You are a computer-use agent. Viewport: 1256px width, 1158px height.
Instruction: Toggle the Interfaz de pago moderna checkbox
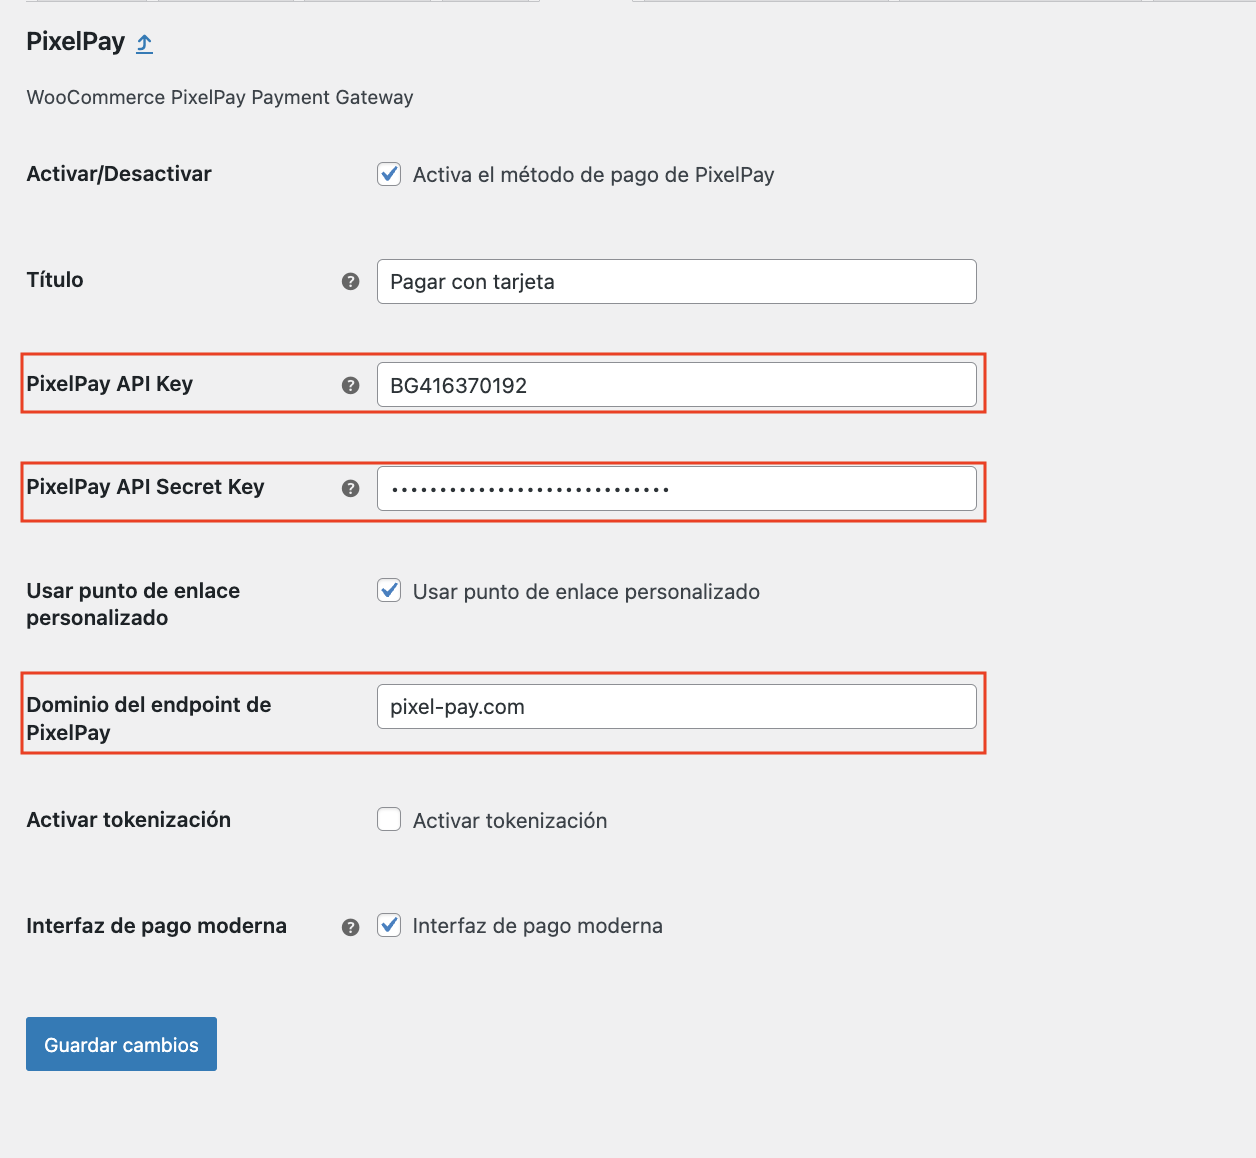point(389,925)
